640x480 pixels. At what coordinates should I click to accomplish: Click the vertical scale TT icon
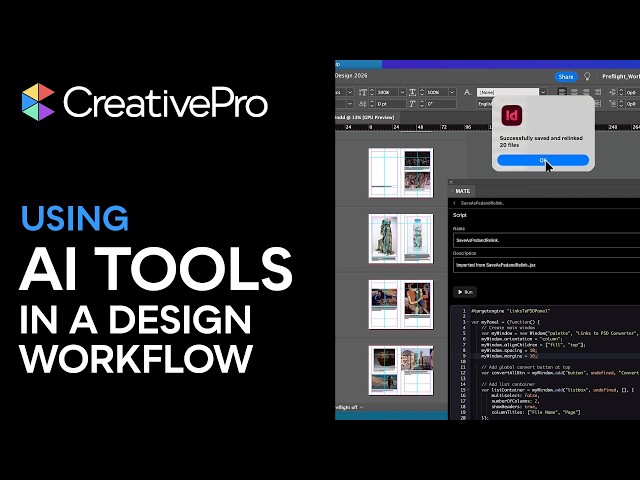[x=363, y=92]
